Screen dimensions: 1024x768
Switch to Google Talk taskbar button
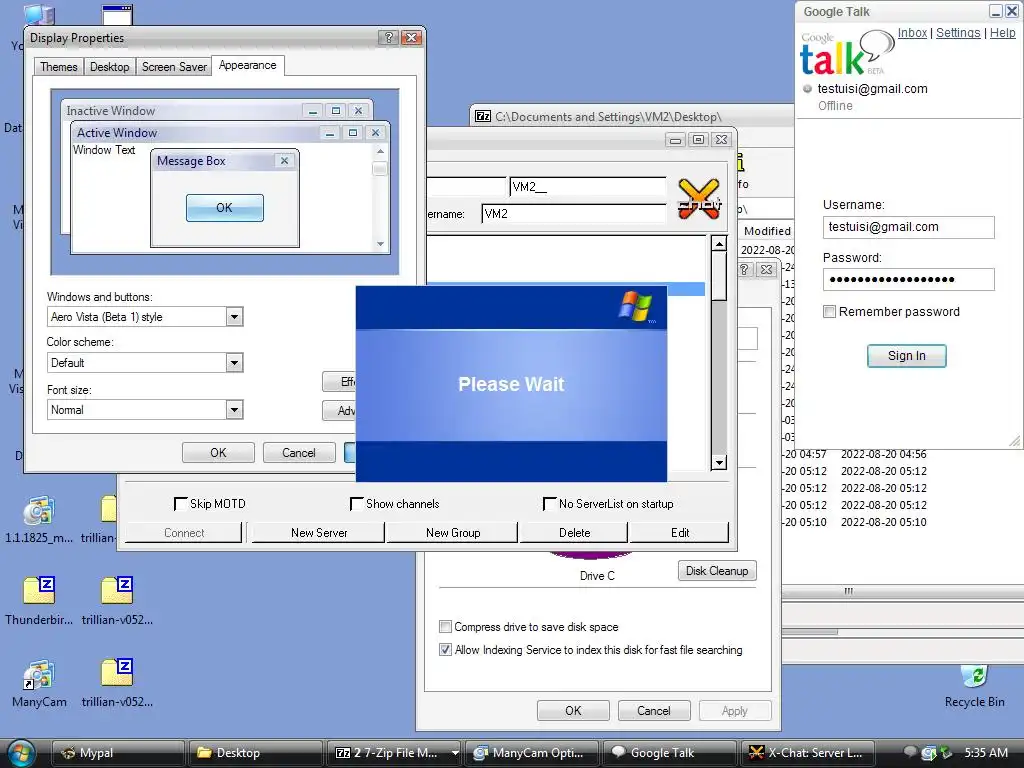[669, 753]
